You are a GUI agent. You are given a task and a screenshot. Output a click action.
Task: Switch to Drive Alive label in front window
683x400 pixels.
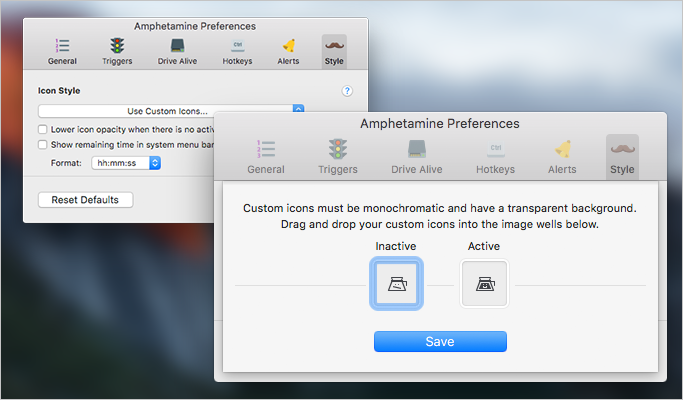[x=417, y=169]
